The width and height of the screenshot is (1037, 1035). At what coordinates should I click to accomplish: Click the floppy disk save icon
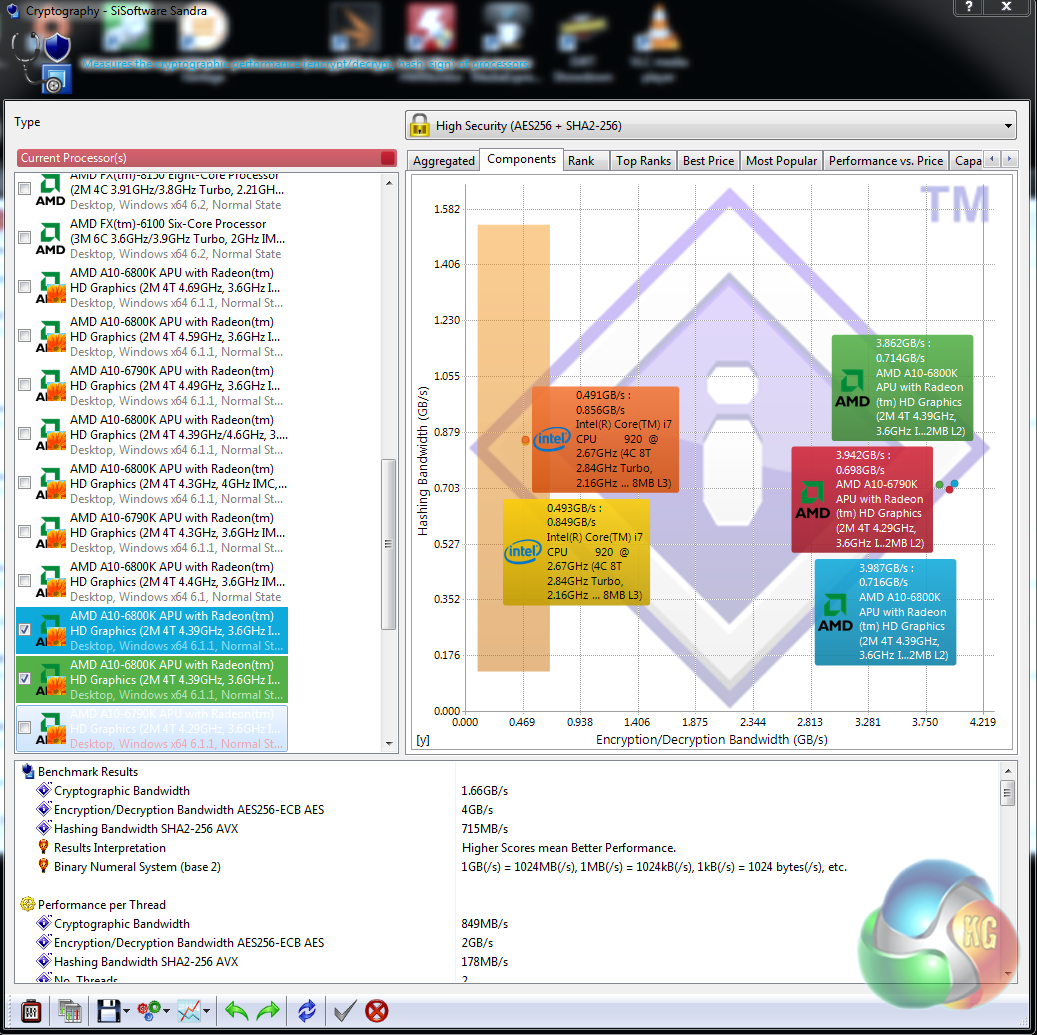[108, 1010]
